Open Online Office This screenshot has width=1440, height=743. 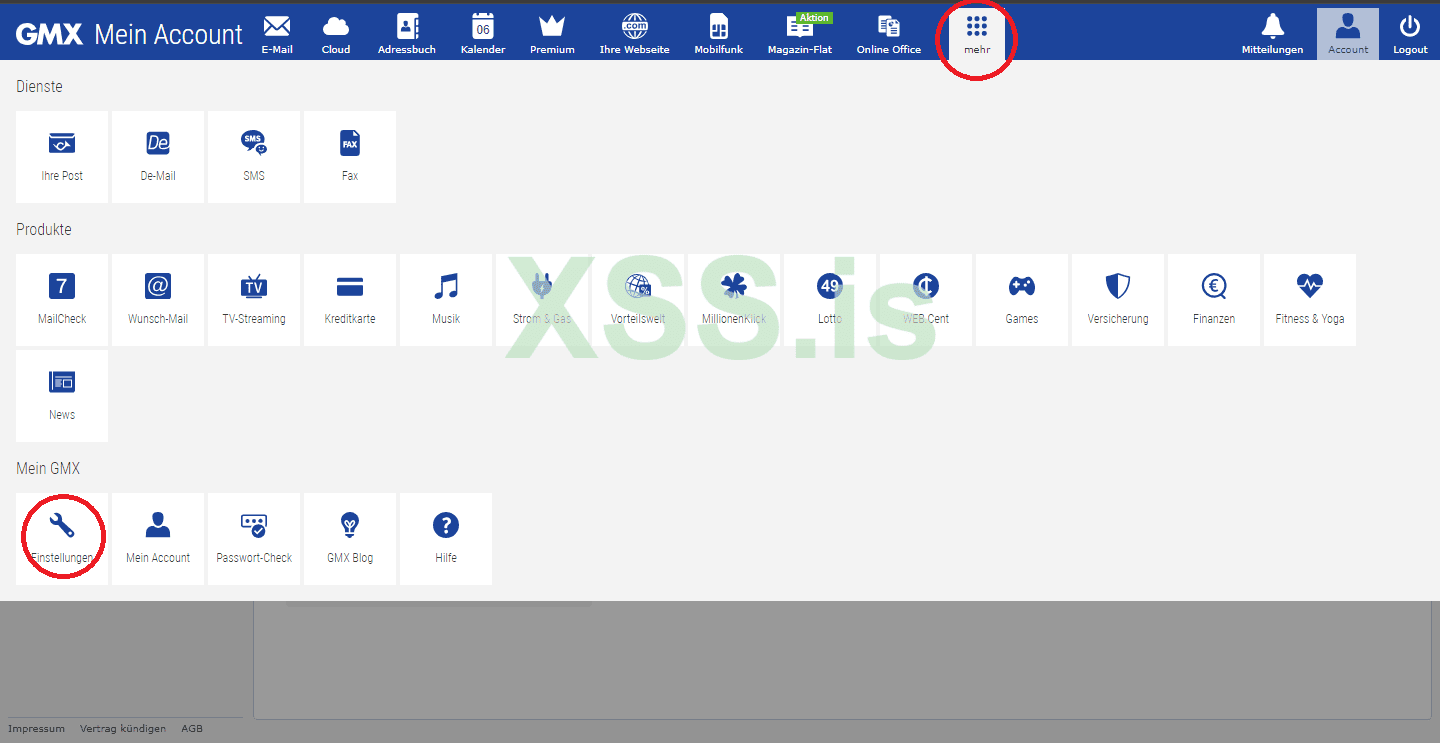(x=889, y=34)
